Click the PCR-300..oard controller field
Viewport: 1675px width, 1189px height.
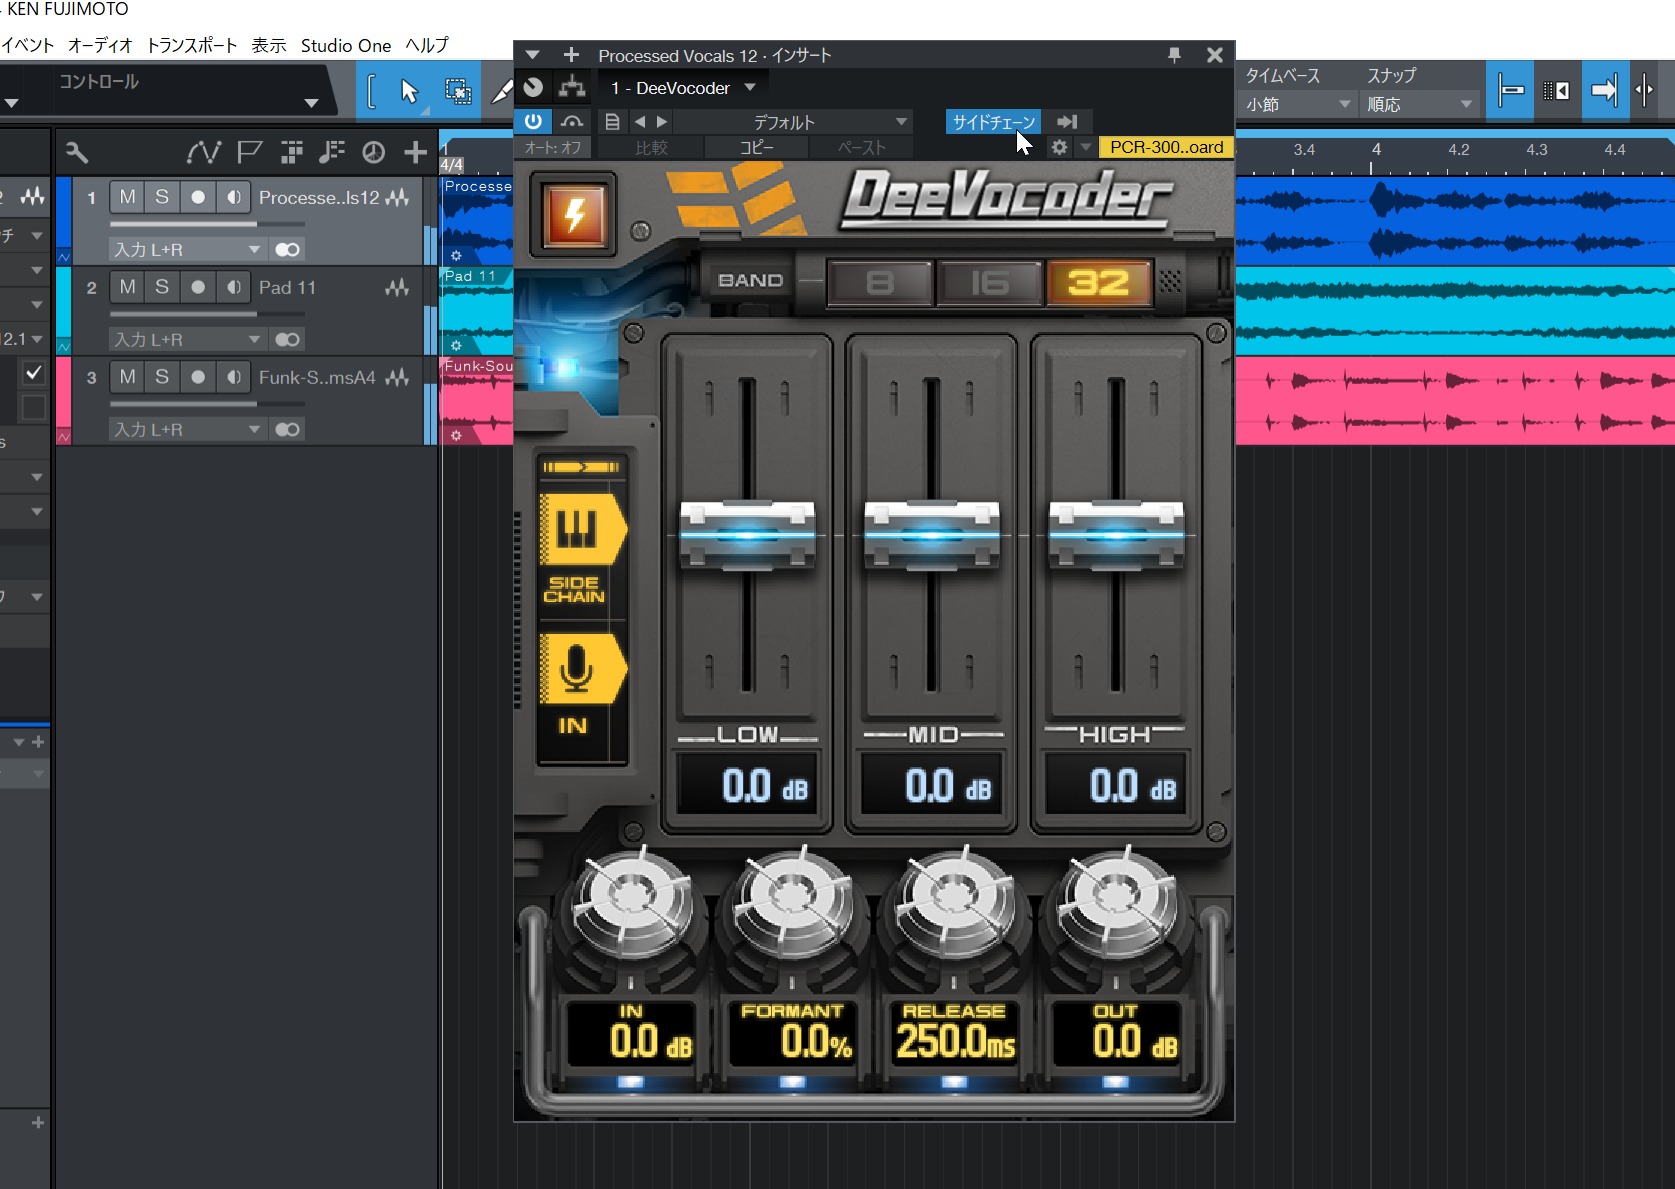pyautogui.click(x=1166, y=147)
